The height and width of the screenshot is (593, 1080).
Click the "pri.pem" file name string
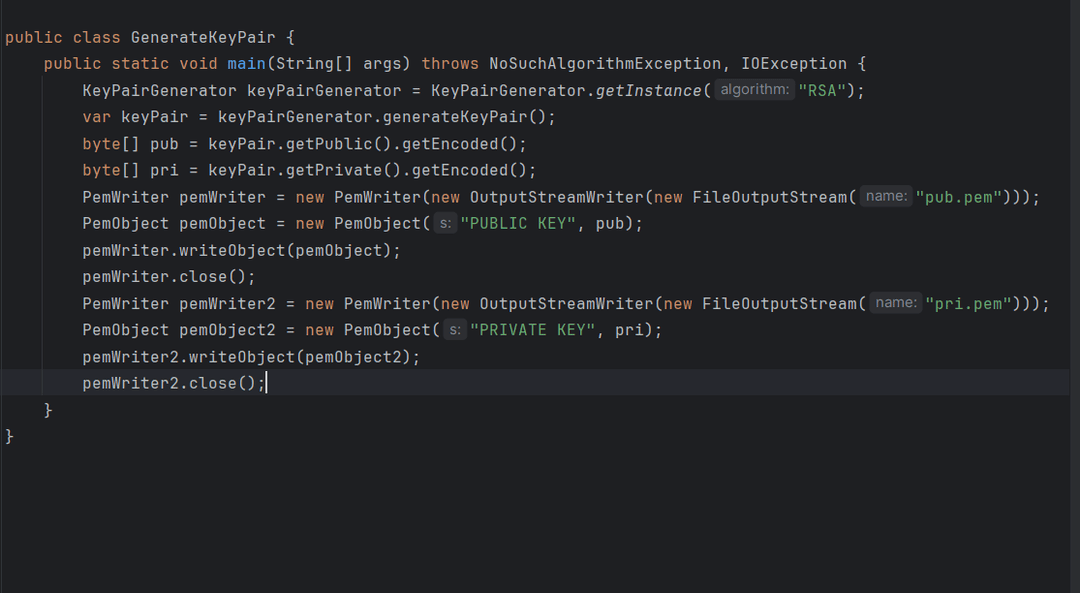coord(968,303)
